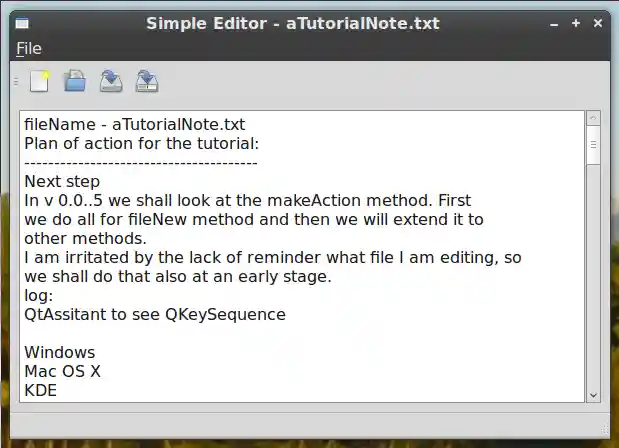Click the 'QtAssitant to see QKeySequence' line
619x448 pixels.
pyautogui.click(x=155, y=314)
